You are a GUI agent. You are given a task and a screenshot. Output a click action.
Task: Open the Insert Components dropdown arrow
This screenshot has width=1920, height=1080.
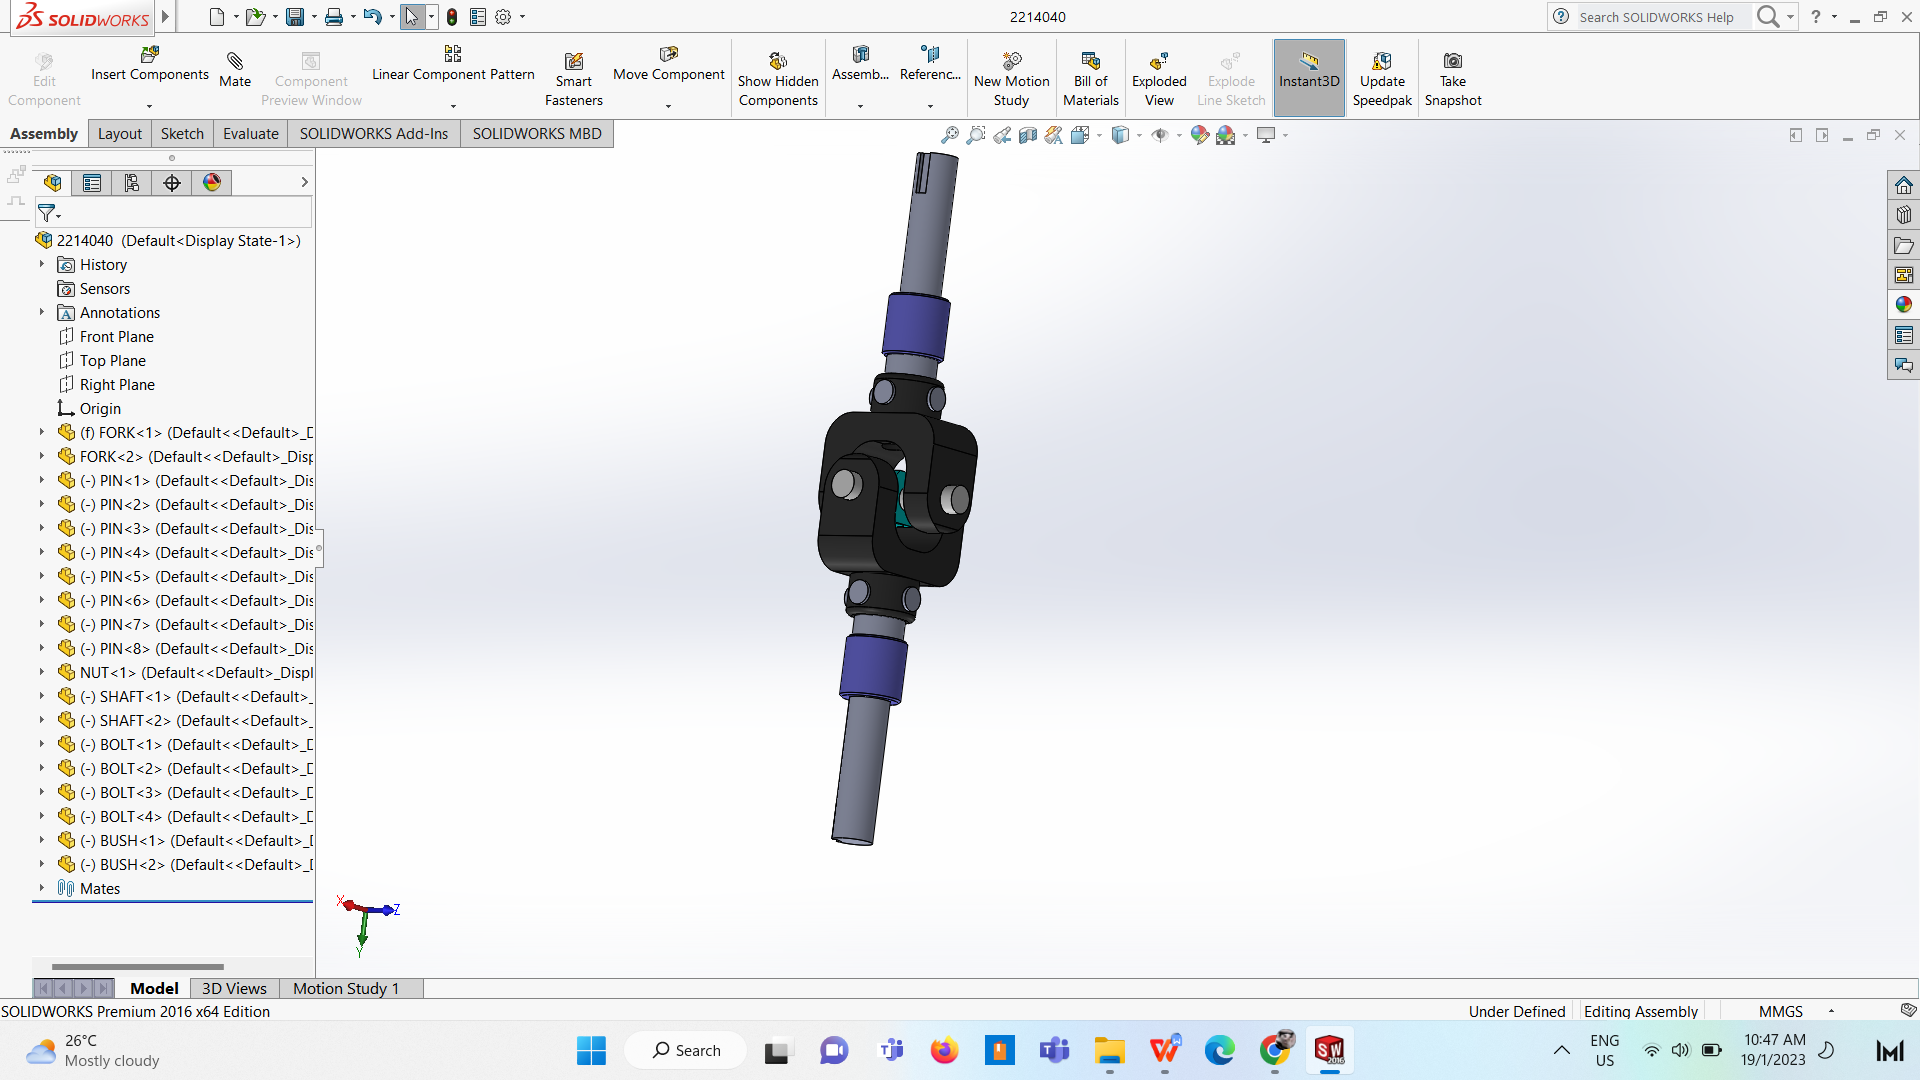click(150, 106)
